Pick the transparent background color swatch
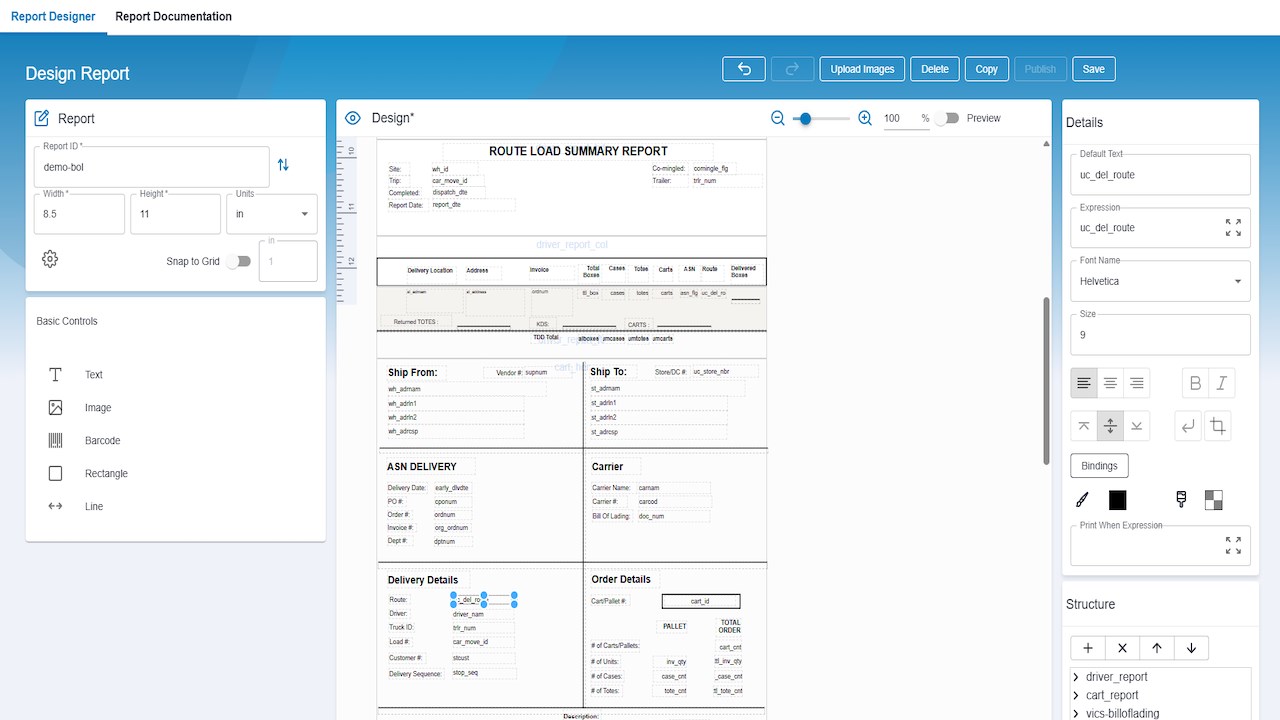Viewport: 1280px width, 720px height. 1214,499
